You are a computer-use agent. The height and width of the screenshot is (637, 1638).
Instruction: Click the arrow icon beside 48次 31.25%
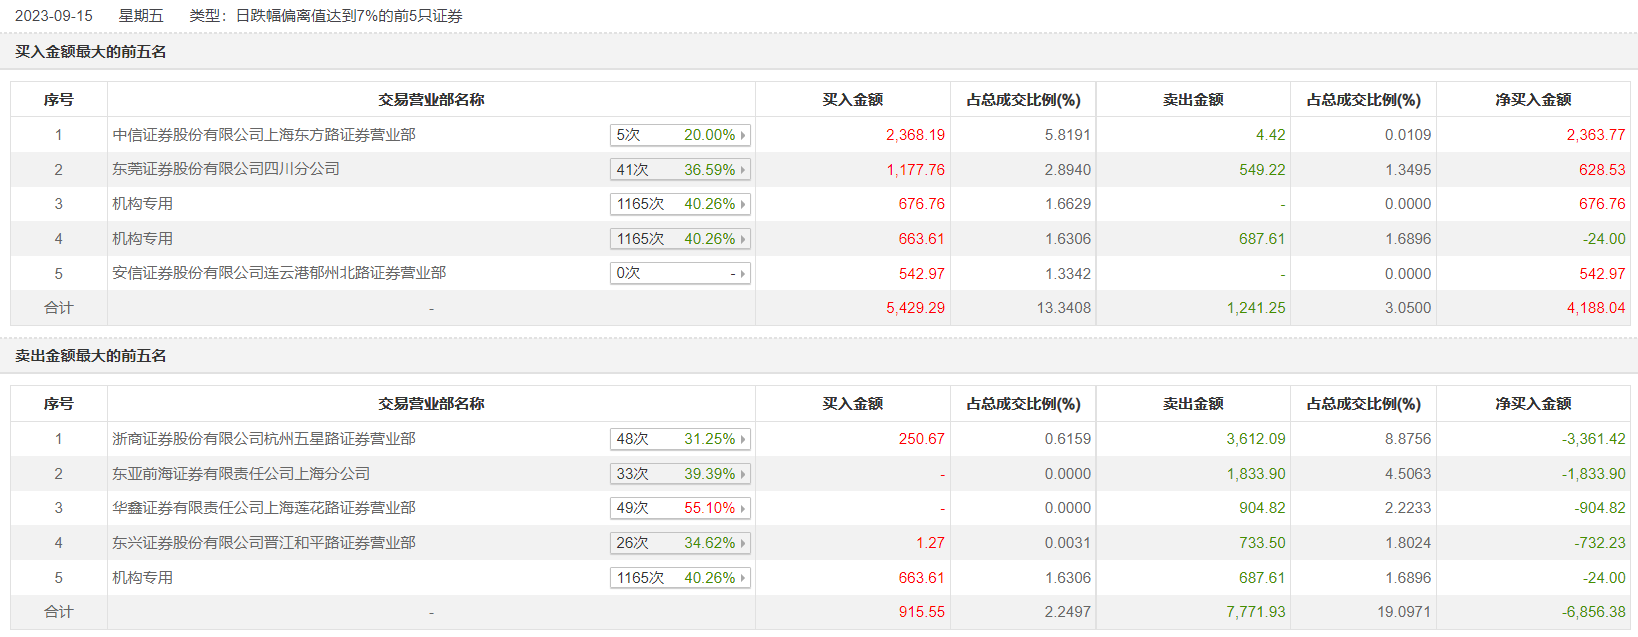(x=743, y=439)
